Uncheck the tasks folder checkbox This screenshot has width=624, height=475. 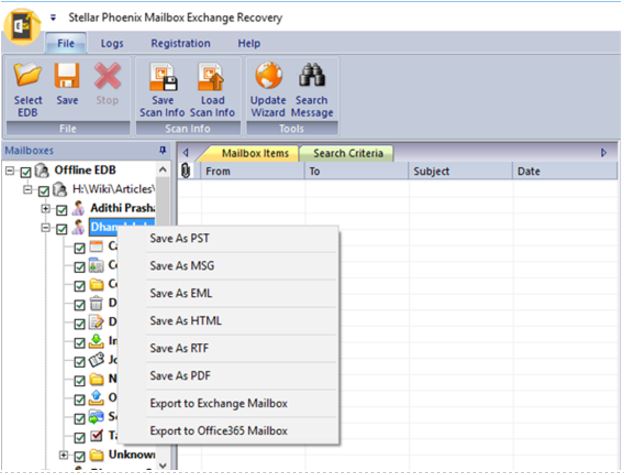(80, 438)
